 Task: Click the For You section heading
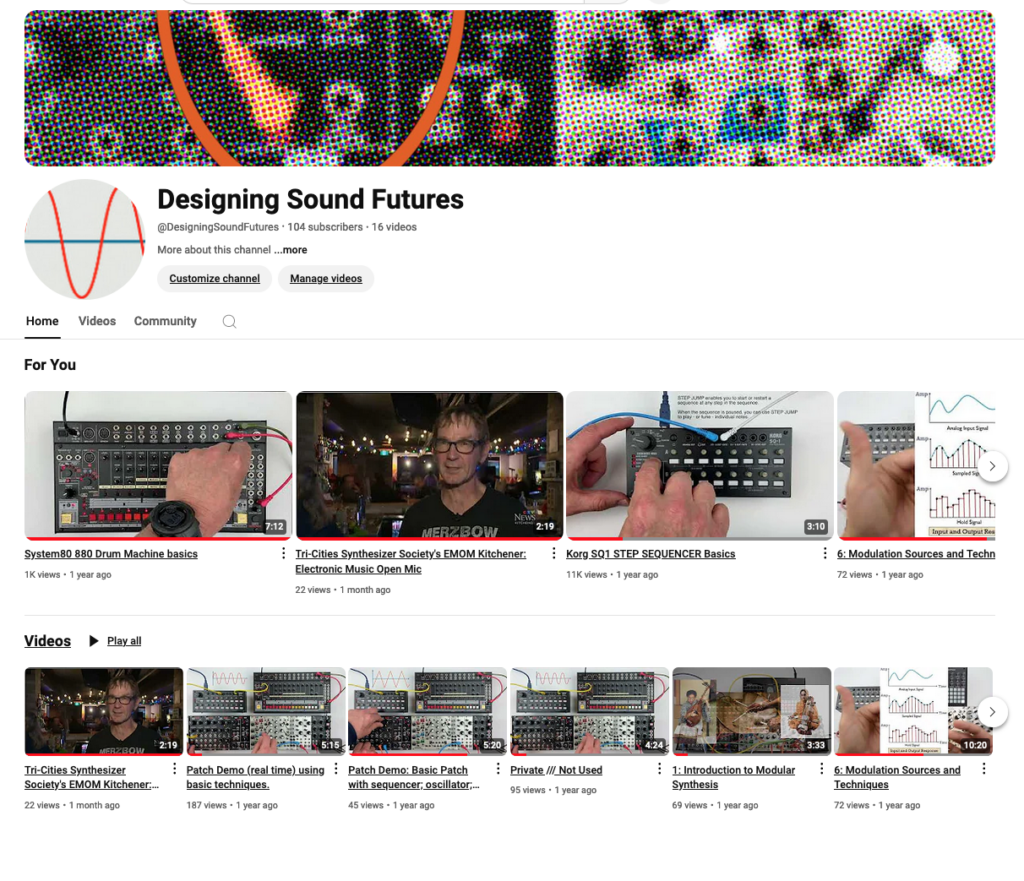click(x=50, y=365)
